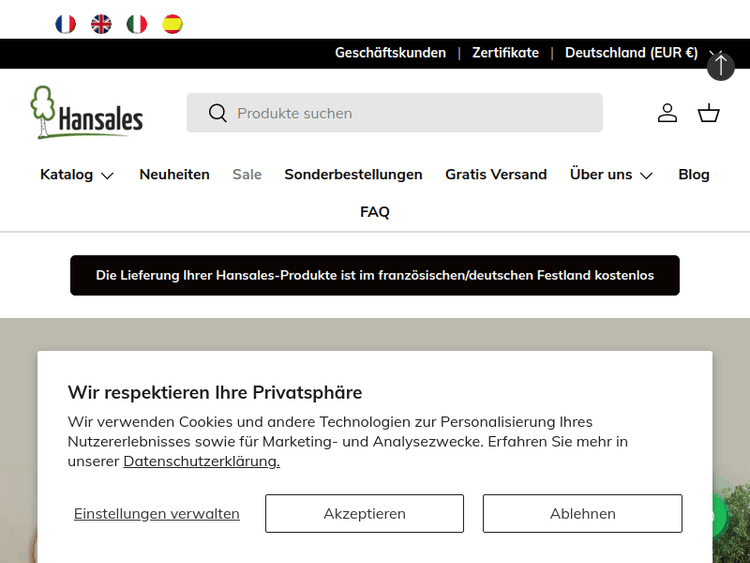Switch site language via Spanish flag
This screenshot has height=563, width=750.
click(172, 24)
